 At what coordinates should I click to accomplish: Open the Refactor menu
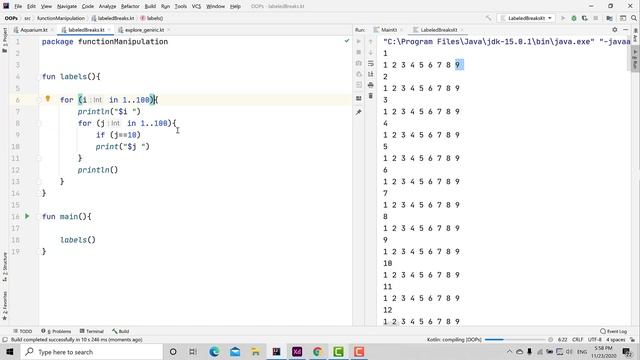point(130,7)
